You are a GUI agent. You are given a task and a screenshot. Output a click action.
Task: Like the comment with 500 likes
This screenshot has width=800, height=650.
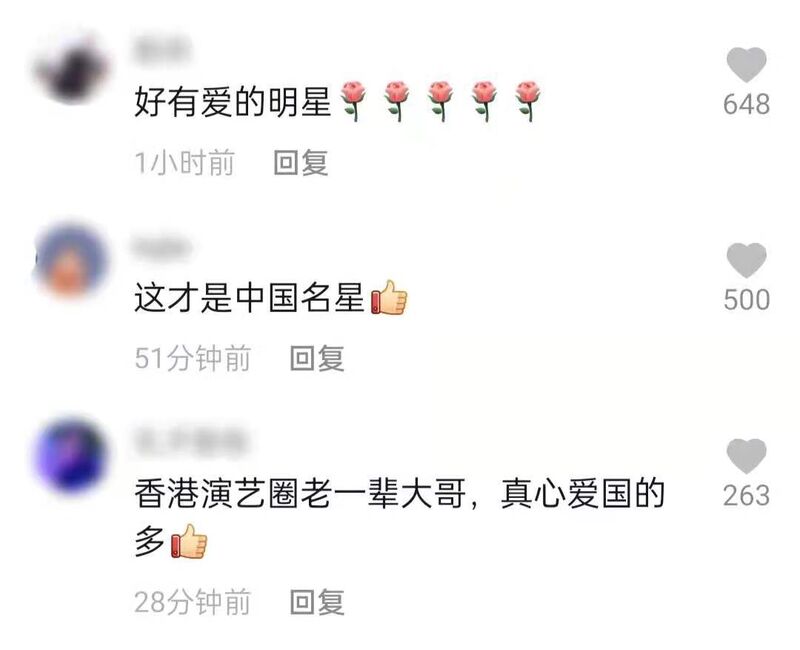(x=746, y=260)
